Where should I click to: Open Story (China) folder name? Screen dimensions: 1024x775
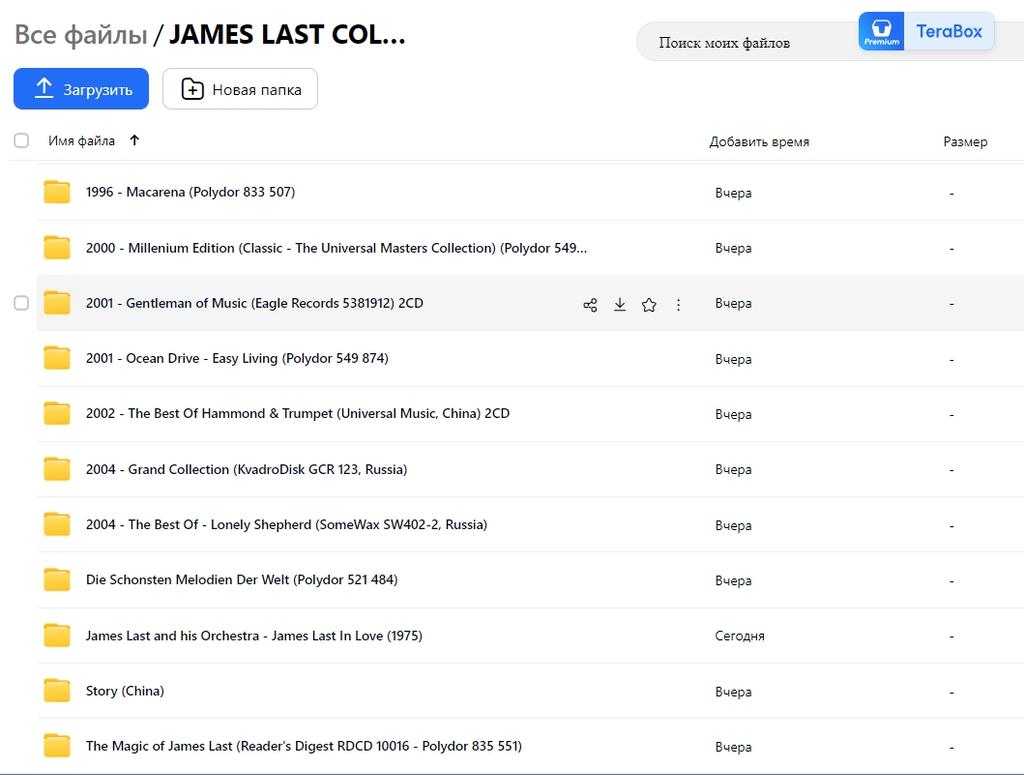click(125, 691)
